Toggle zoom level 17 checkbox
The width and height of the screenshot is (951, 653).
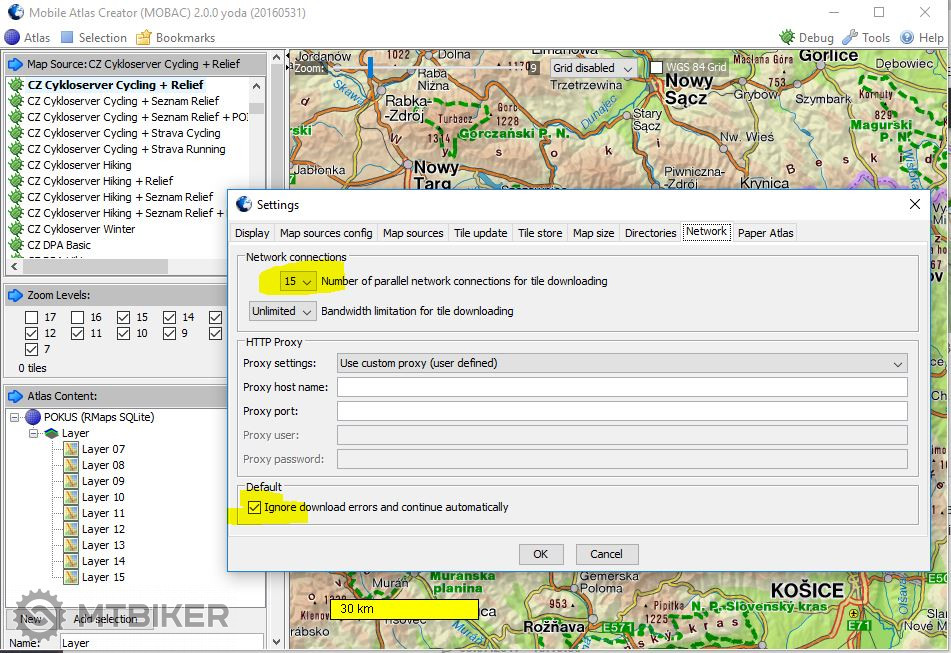coord(32,317)
